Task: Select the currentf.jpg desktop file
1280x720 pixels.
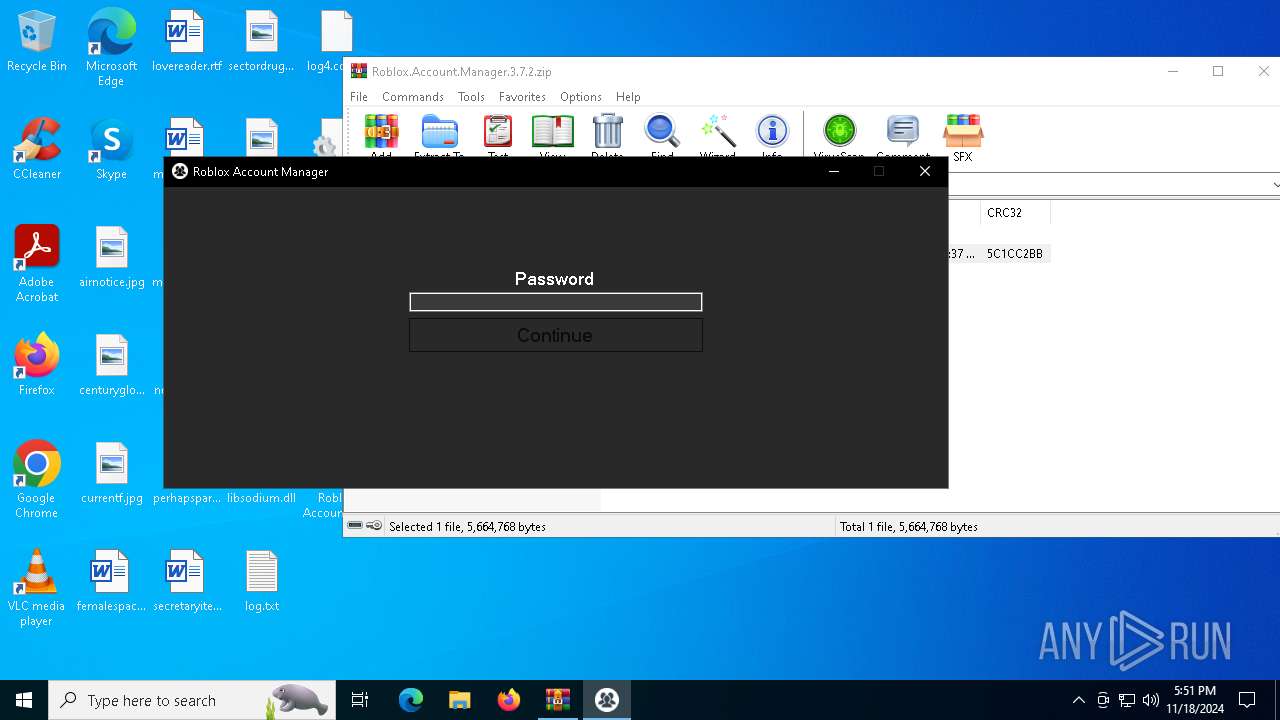Action: pyautogui.click(x=111, y=474)
